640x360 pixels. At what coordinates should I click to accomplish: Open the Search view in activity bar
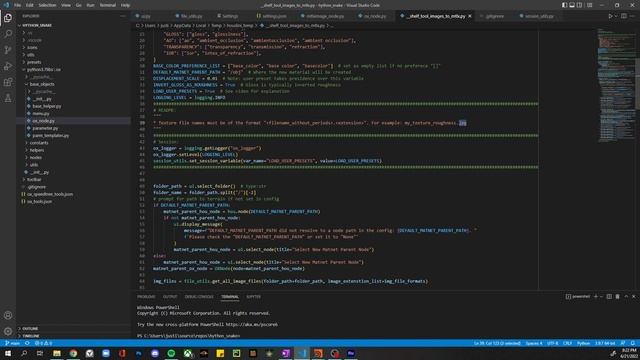8,34
